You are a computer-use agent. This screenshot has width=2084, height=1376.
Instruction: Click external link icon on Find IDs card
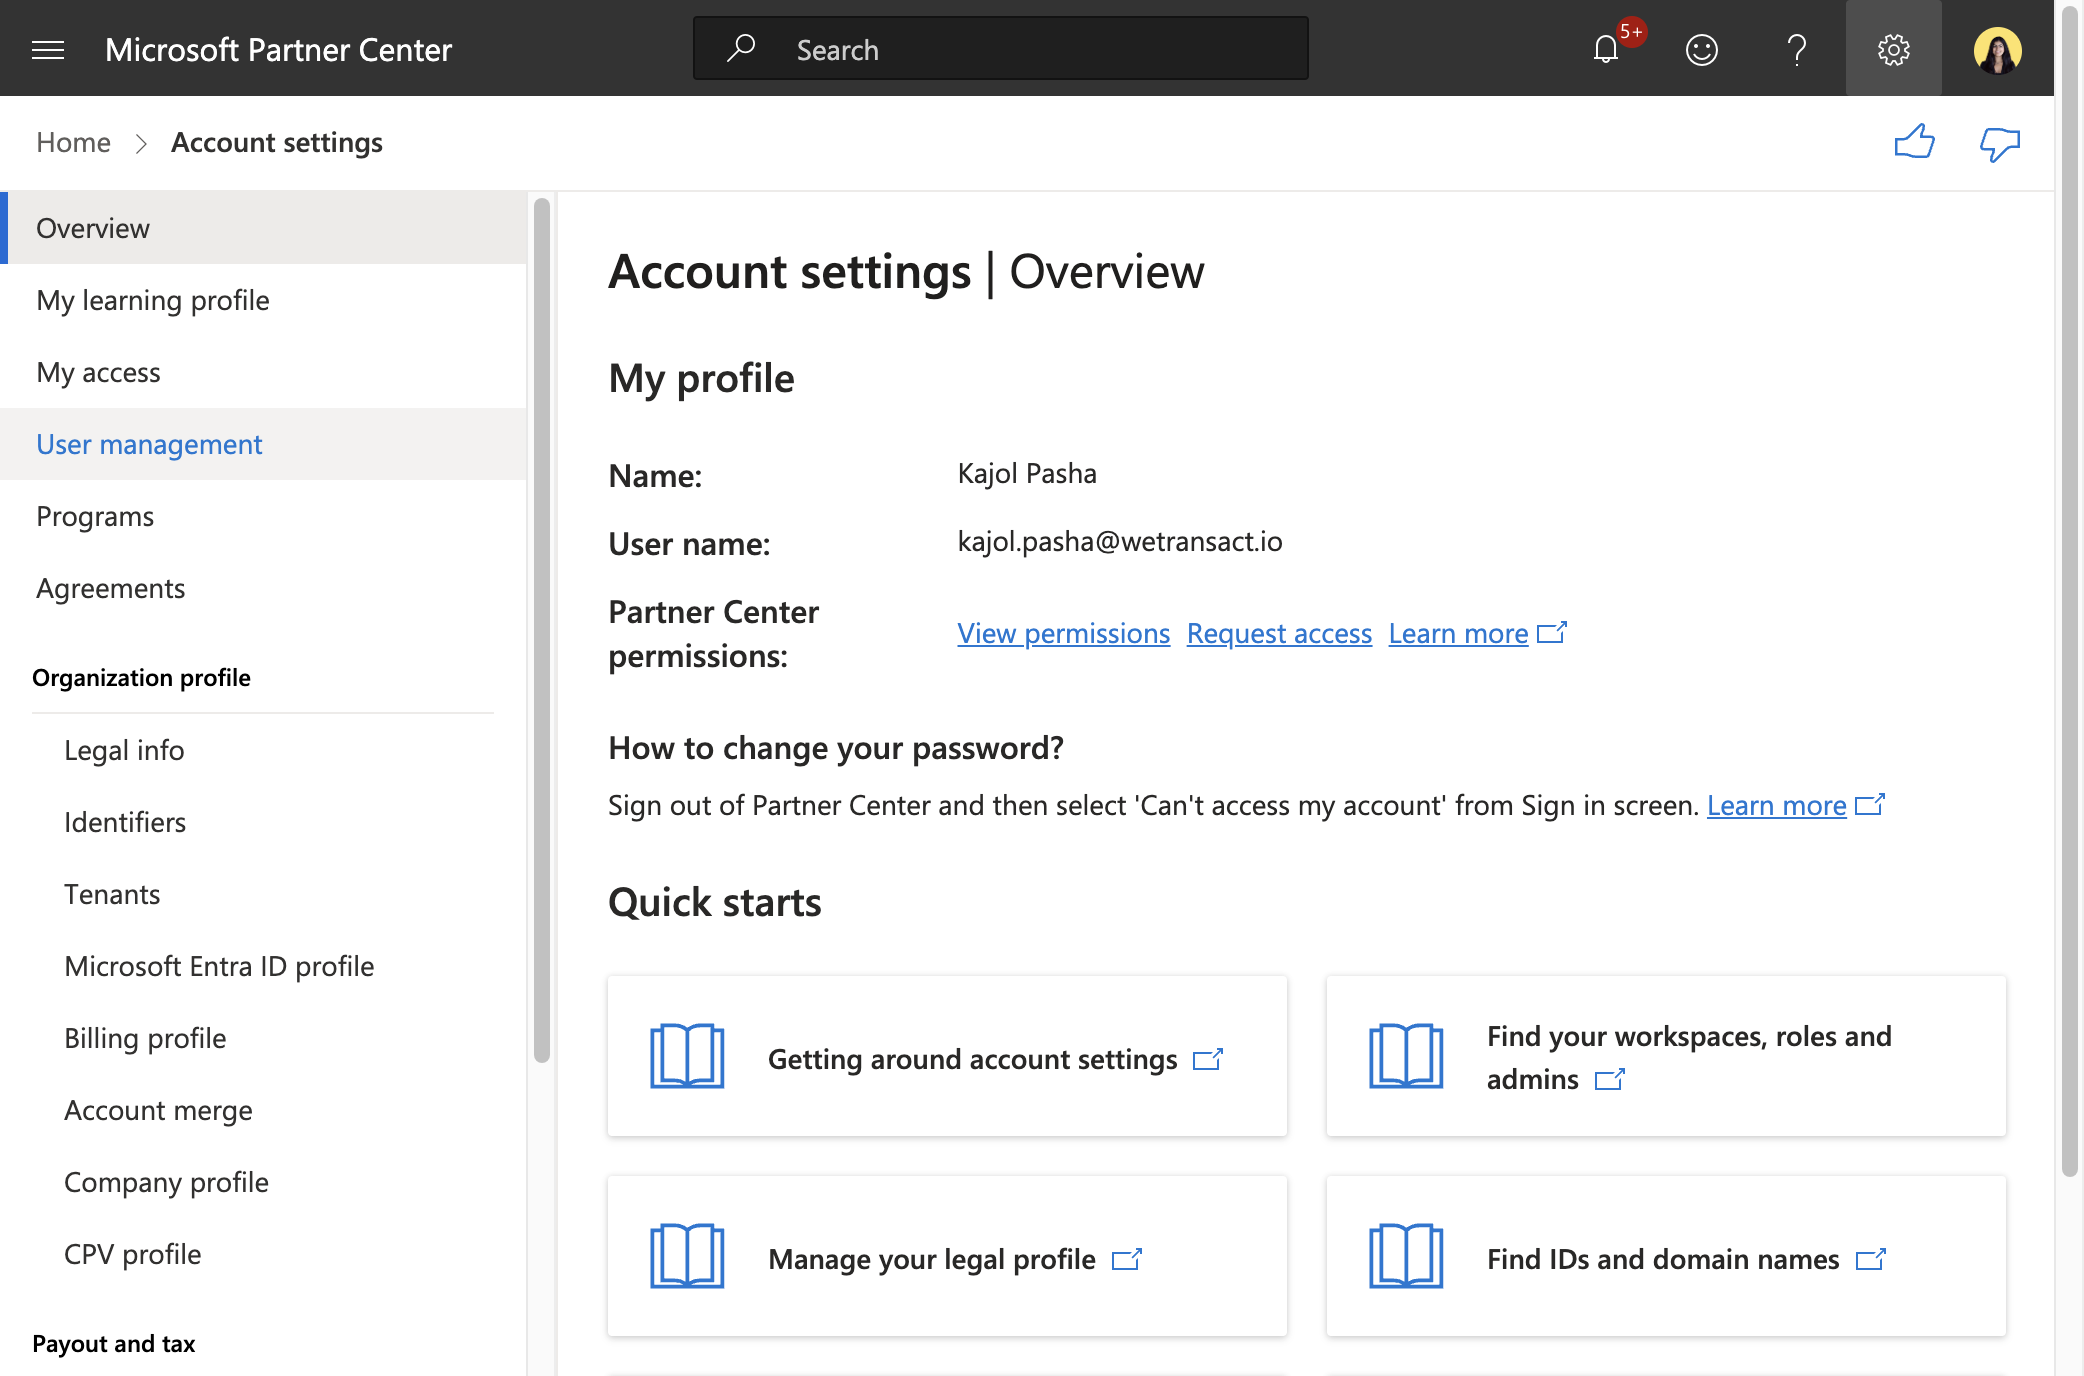pyautogui.click(x=1871, y=1259)
